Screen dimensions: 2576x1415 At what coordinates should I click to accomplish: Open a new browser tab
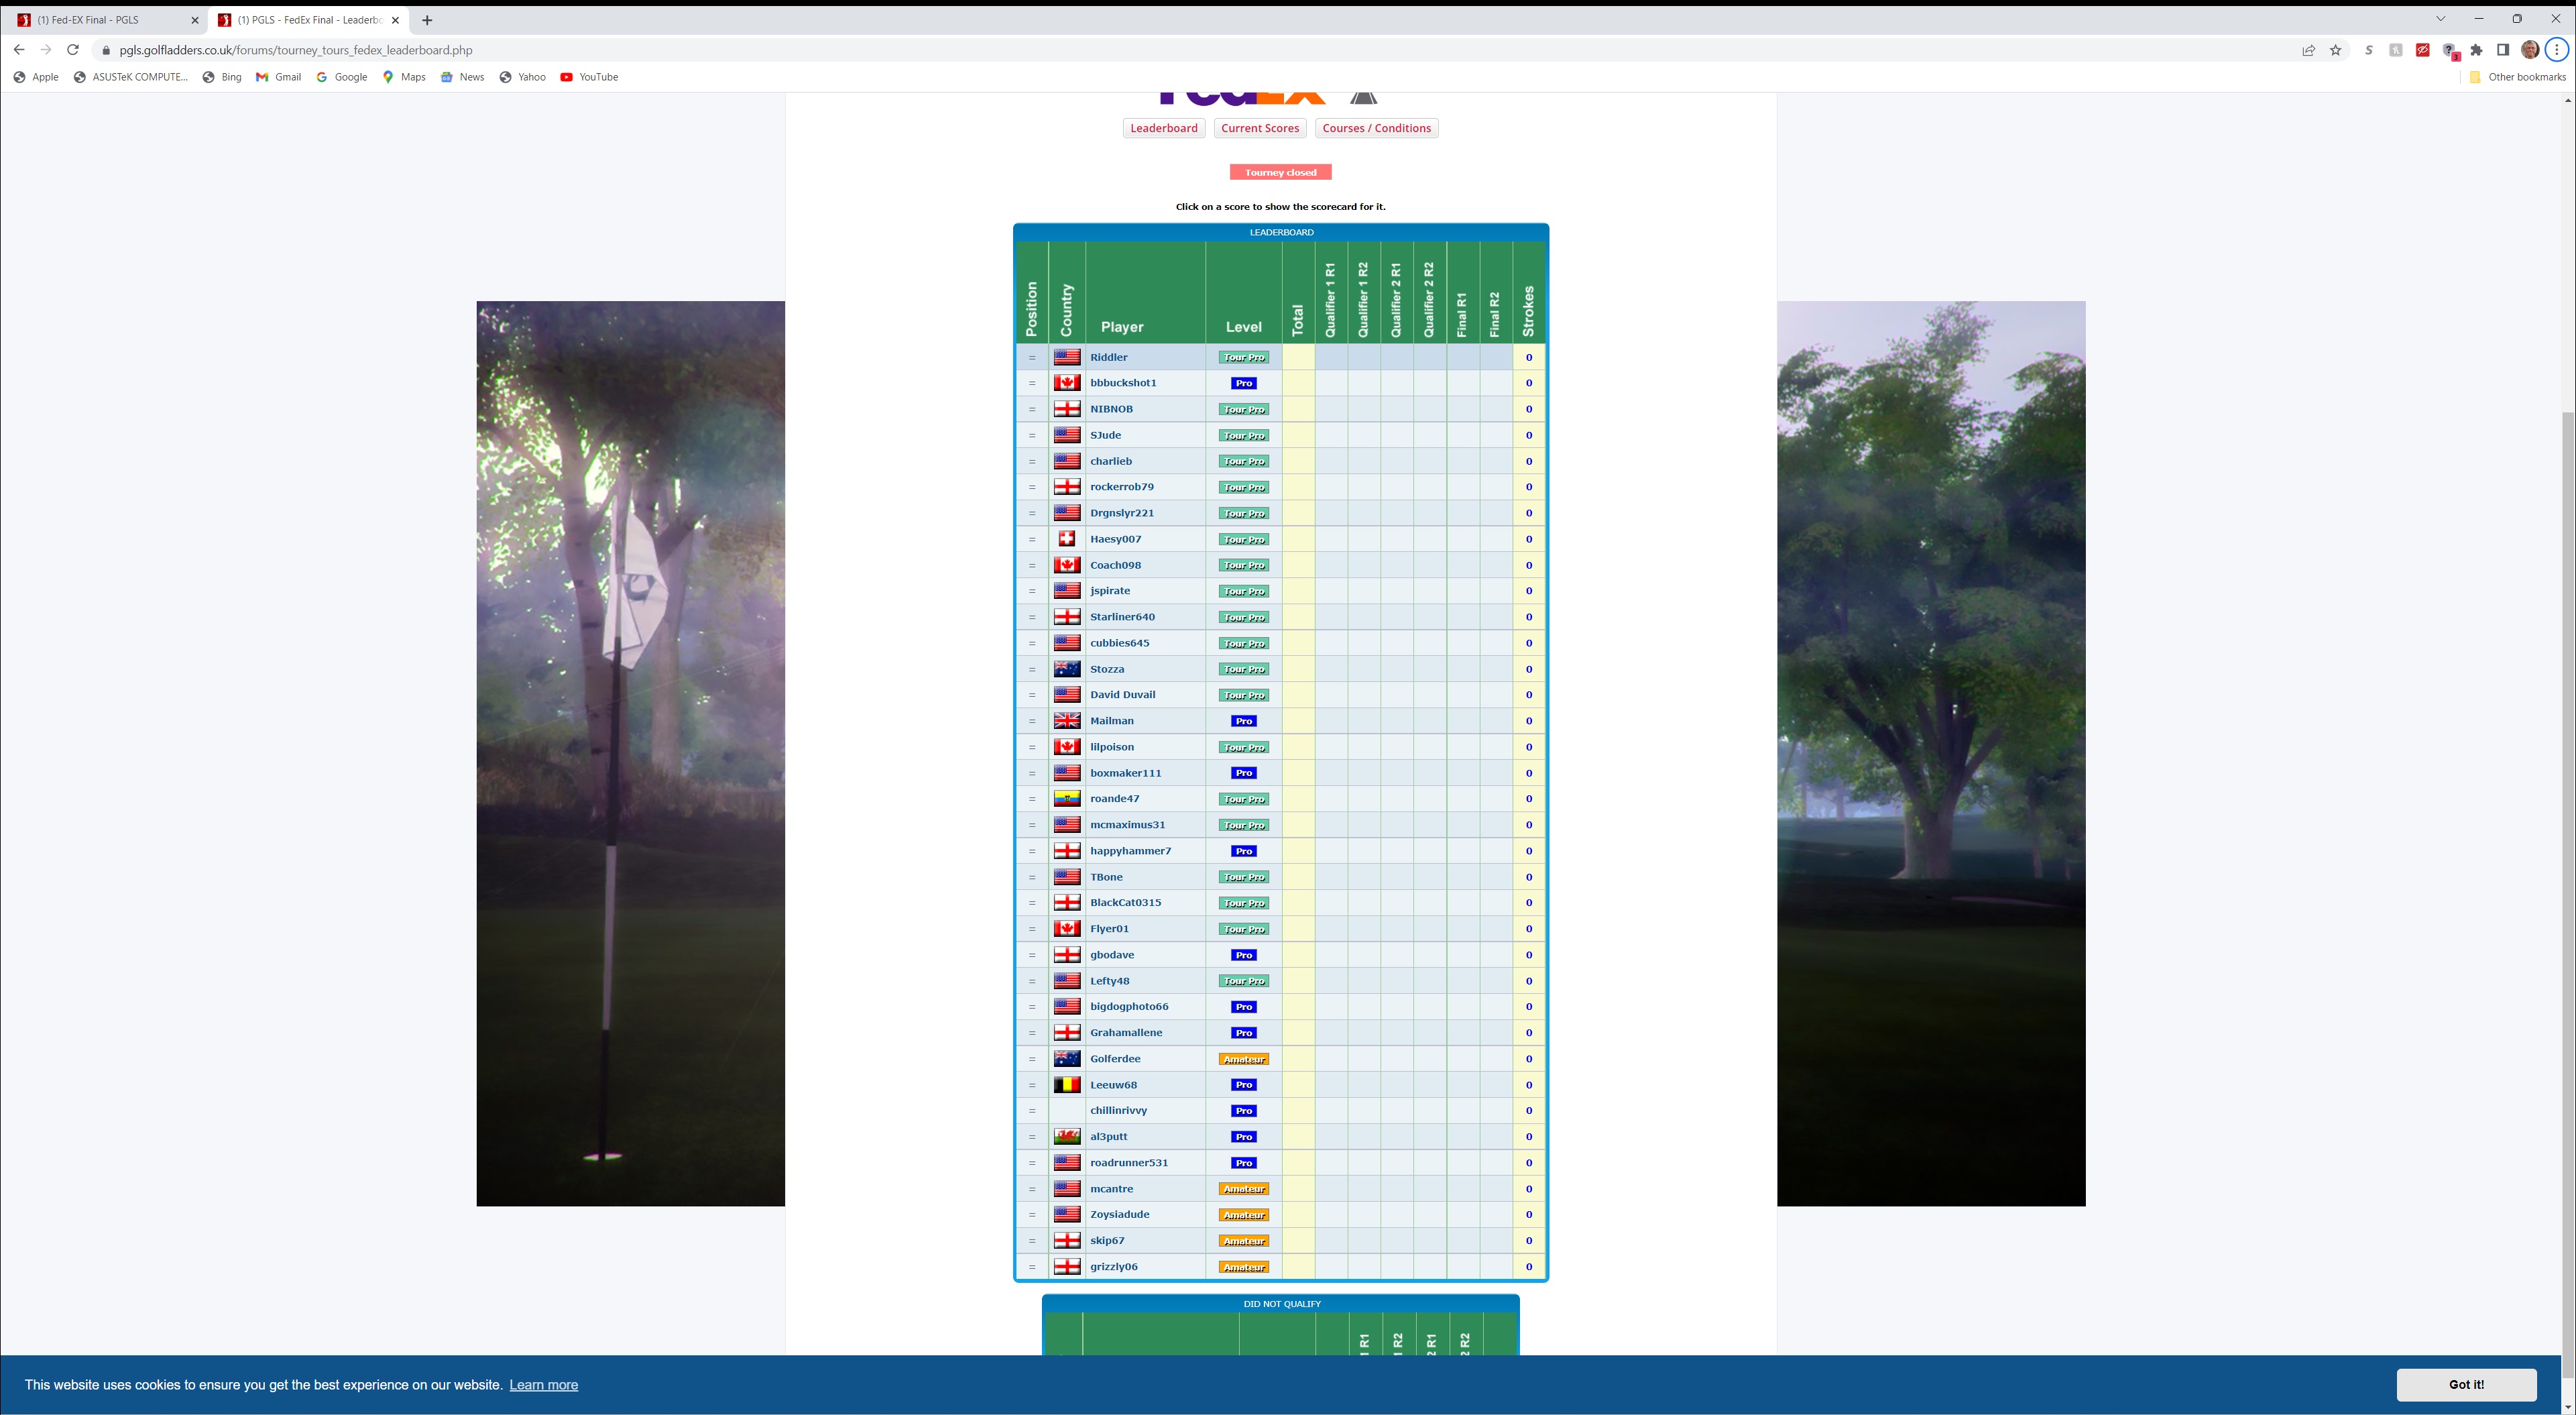[x=427, y=20]
